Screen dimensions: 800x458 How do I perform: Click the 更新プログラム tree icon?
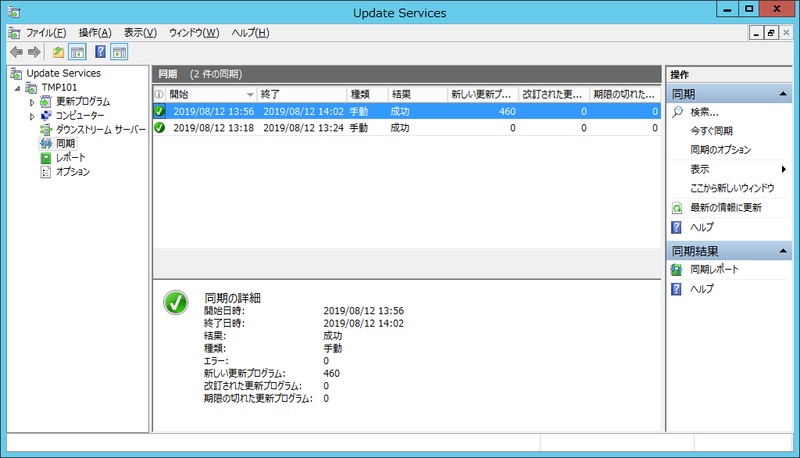click(46, 101)
